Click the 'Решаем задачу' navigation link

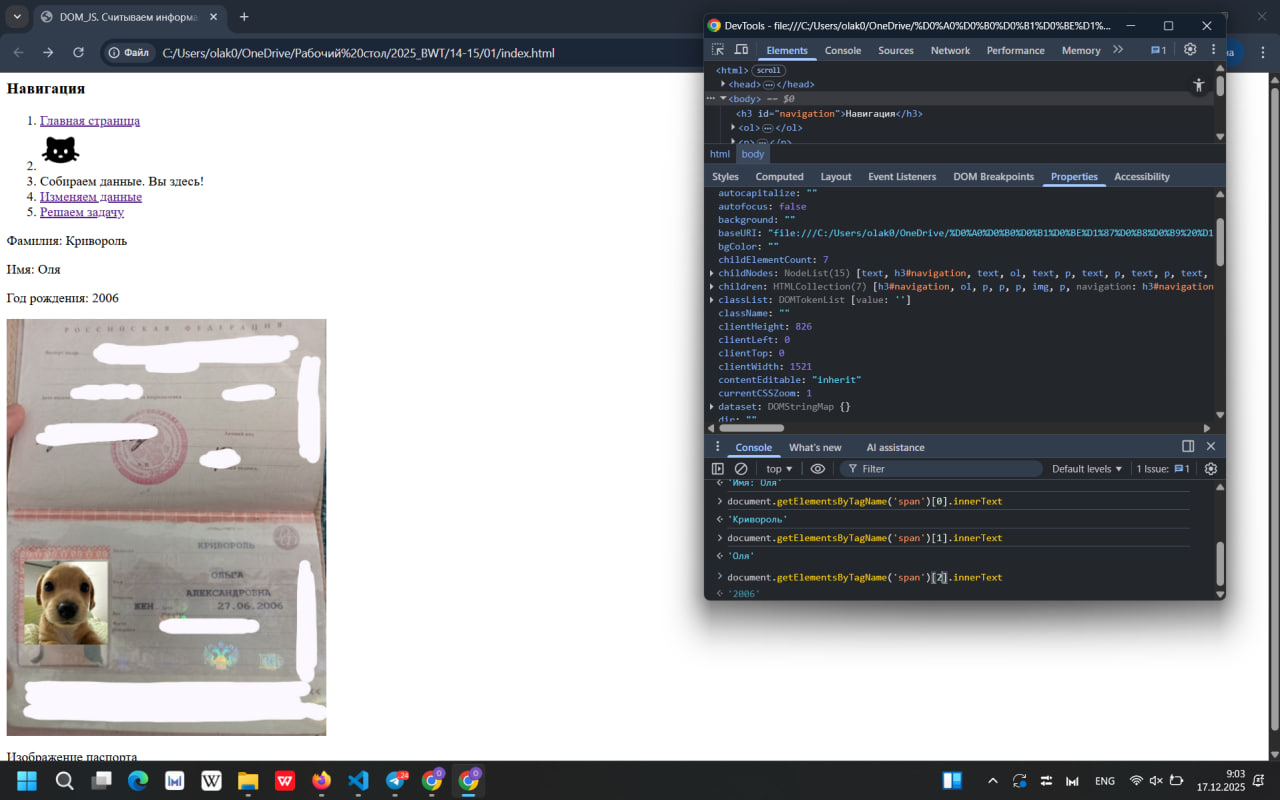click(x=82, y=212)
